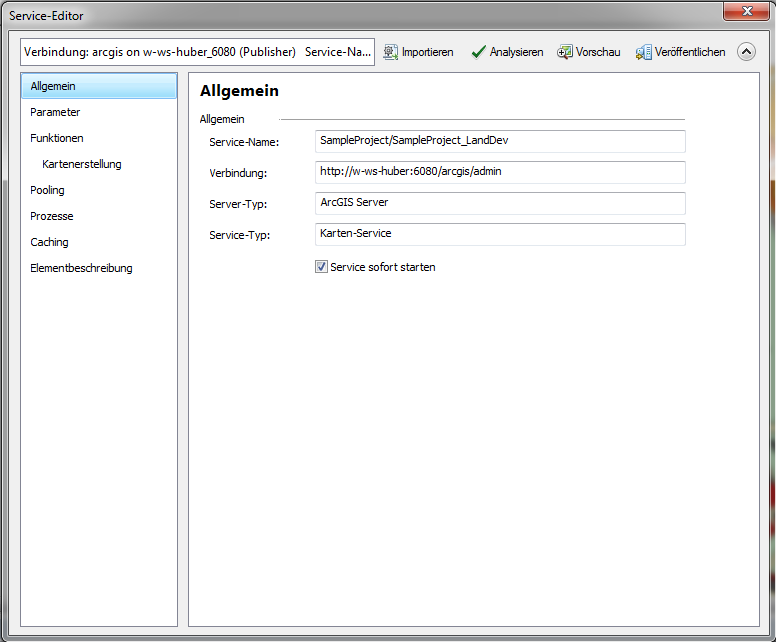Viewport: 776px width, 642px height.
Task: Click the connection info box in toolbar
Action: (197, 52)
